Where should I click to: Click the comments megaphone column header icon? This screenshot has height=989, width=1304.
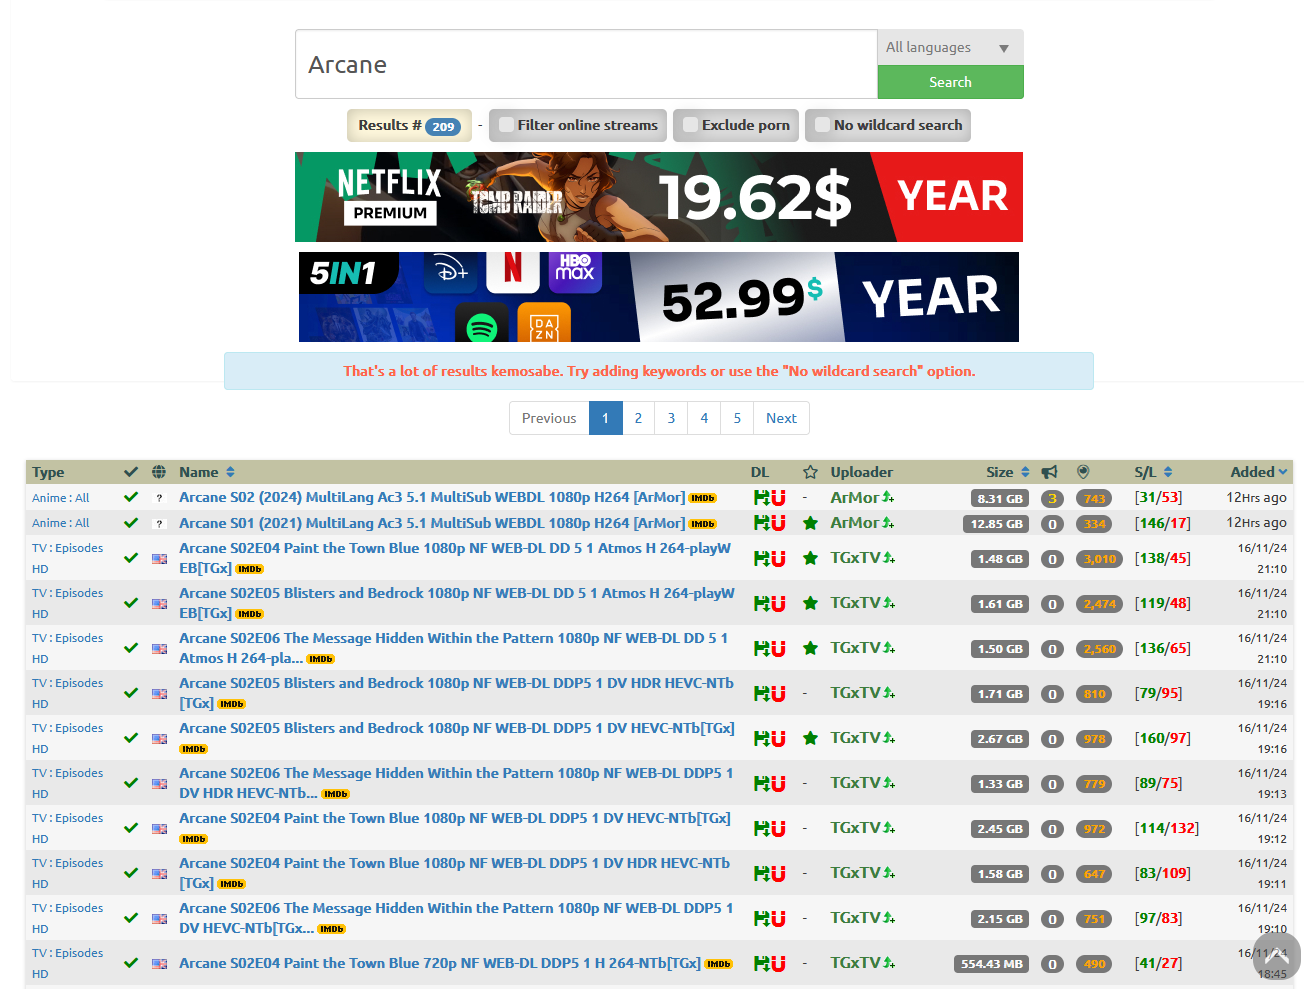pos(1049,472)
